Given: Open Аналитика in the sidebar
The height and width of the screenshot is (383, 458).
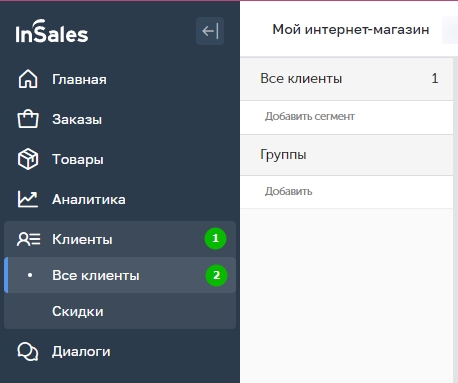Looking at the screenshot, I should pos(120,199).
